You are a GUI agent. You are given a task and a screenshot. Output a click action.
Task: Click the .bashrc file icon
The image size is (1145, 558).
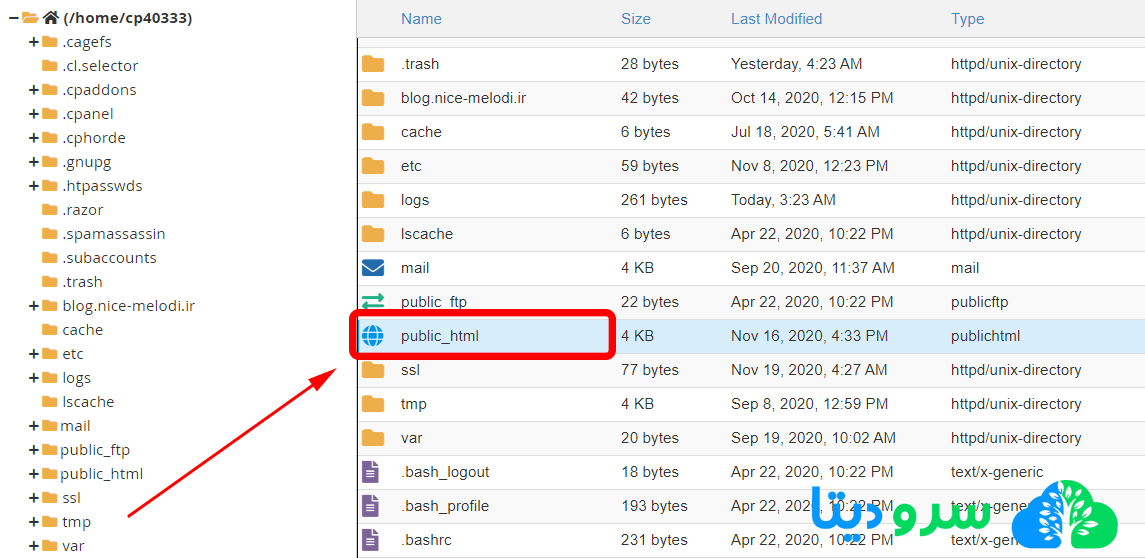pyautogui.click(x=371, y=540)
